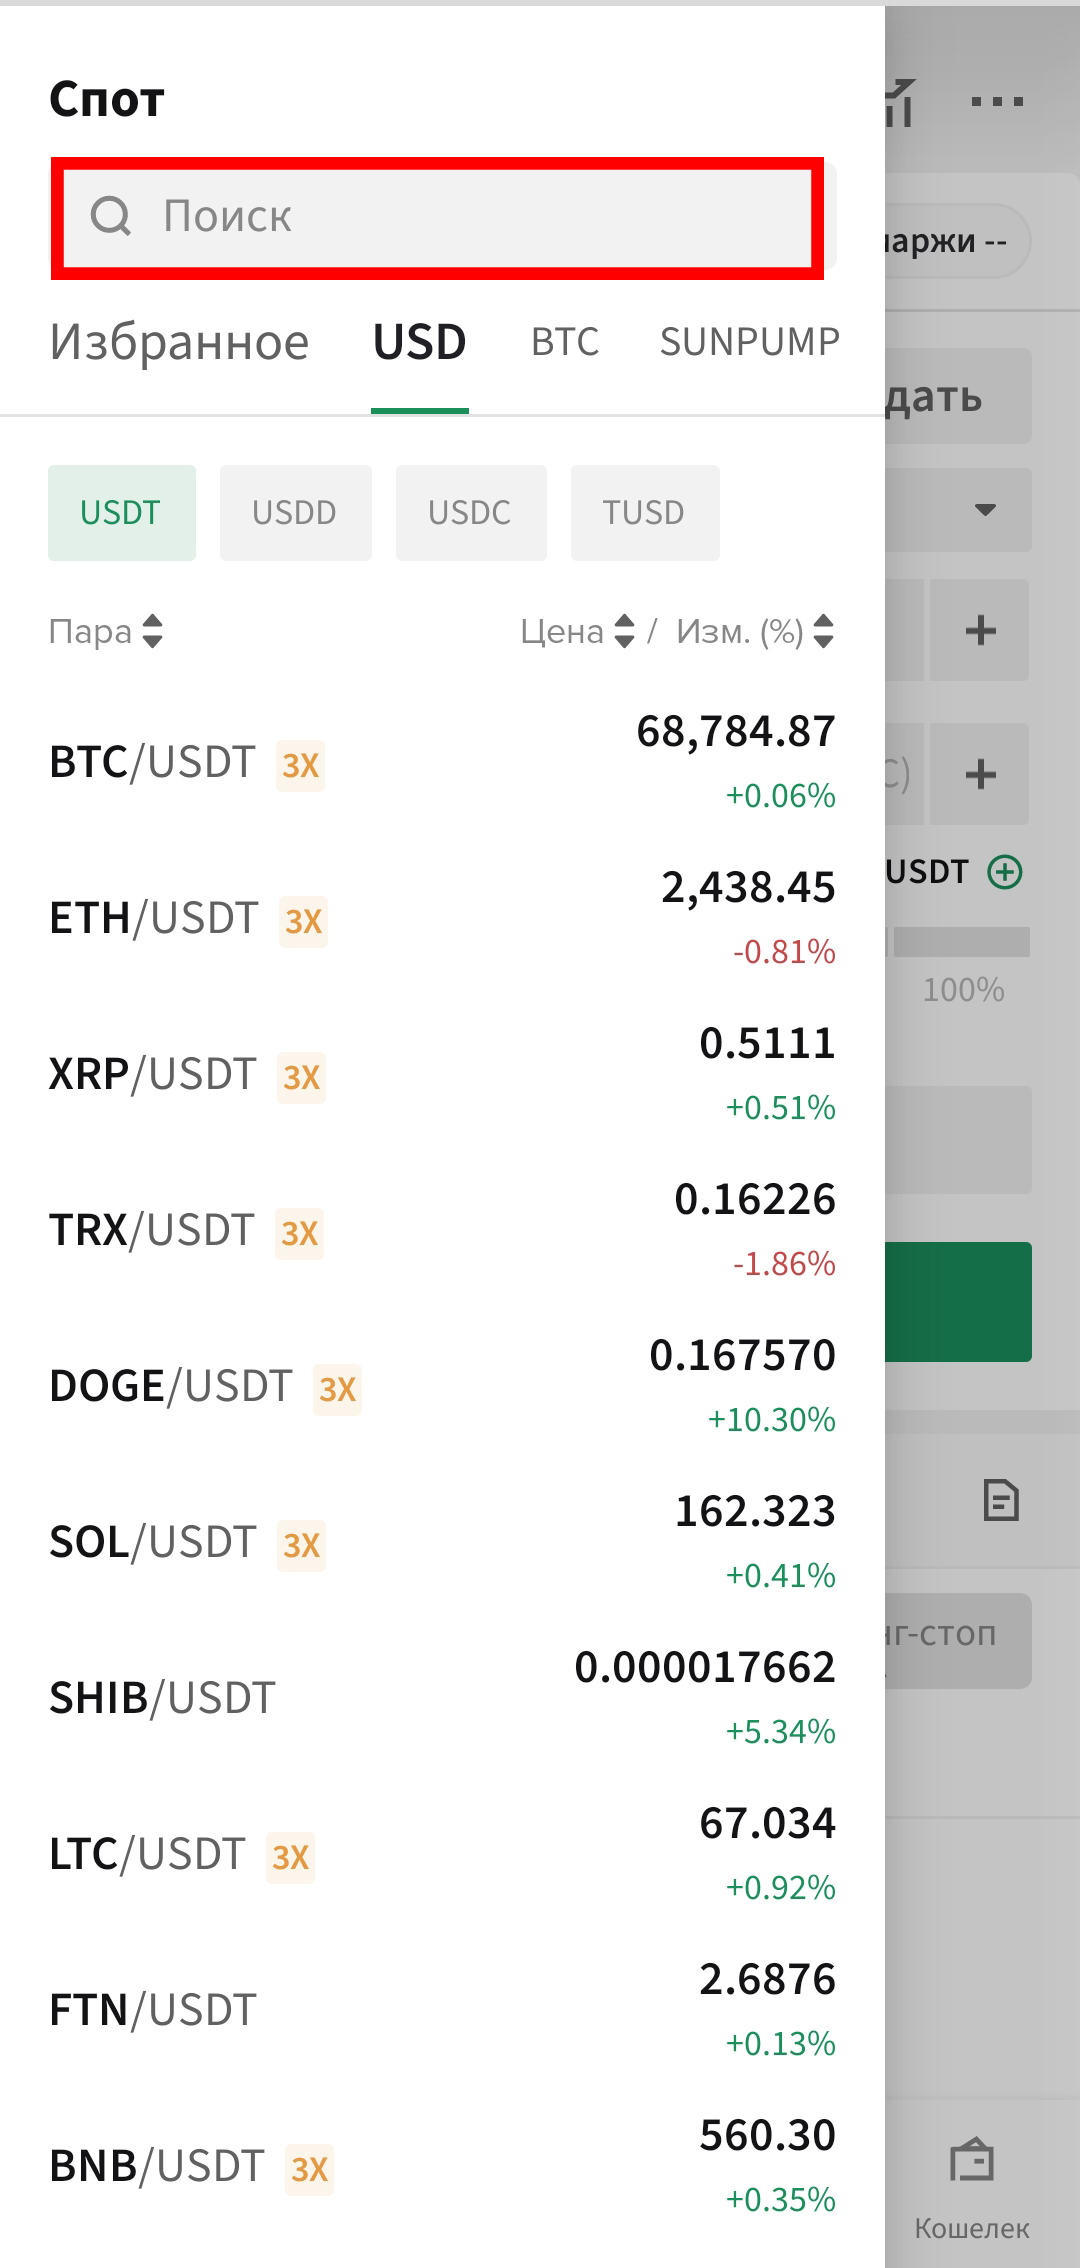Click the search magnifier icon
The image size is (1080, 2268).
pos(110,215)
